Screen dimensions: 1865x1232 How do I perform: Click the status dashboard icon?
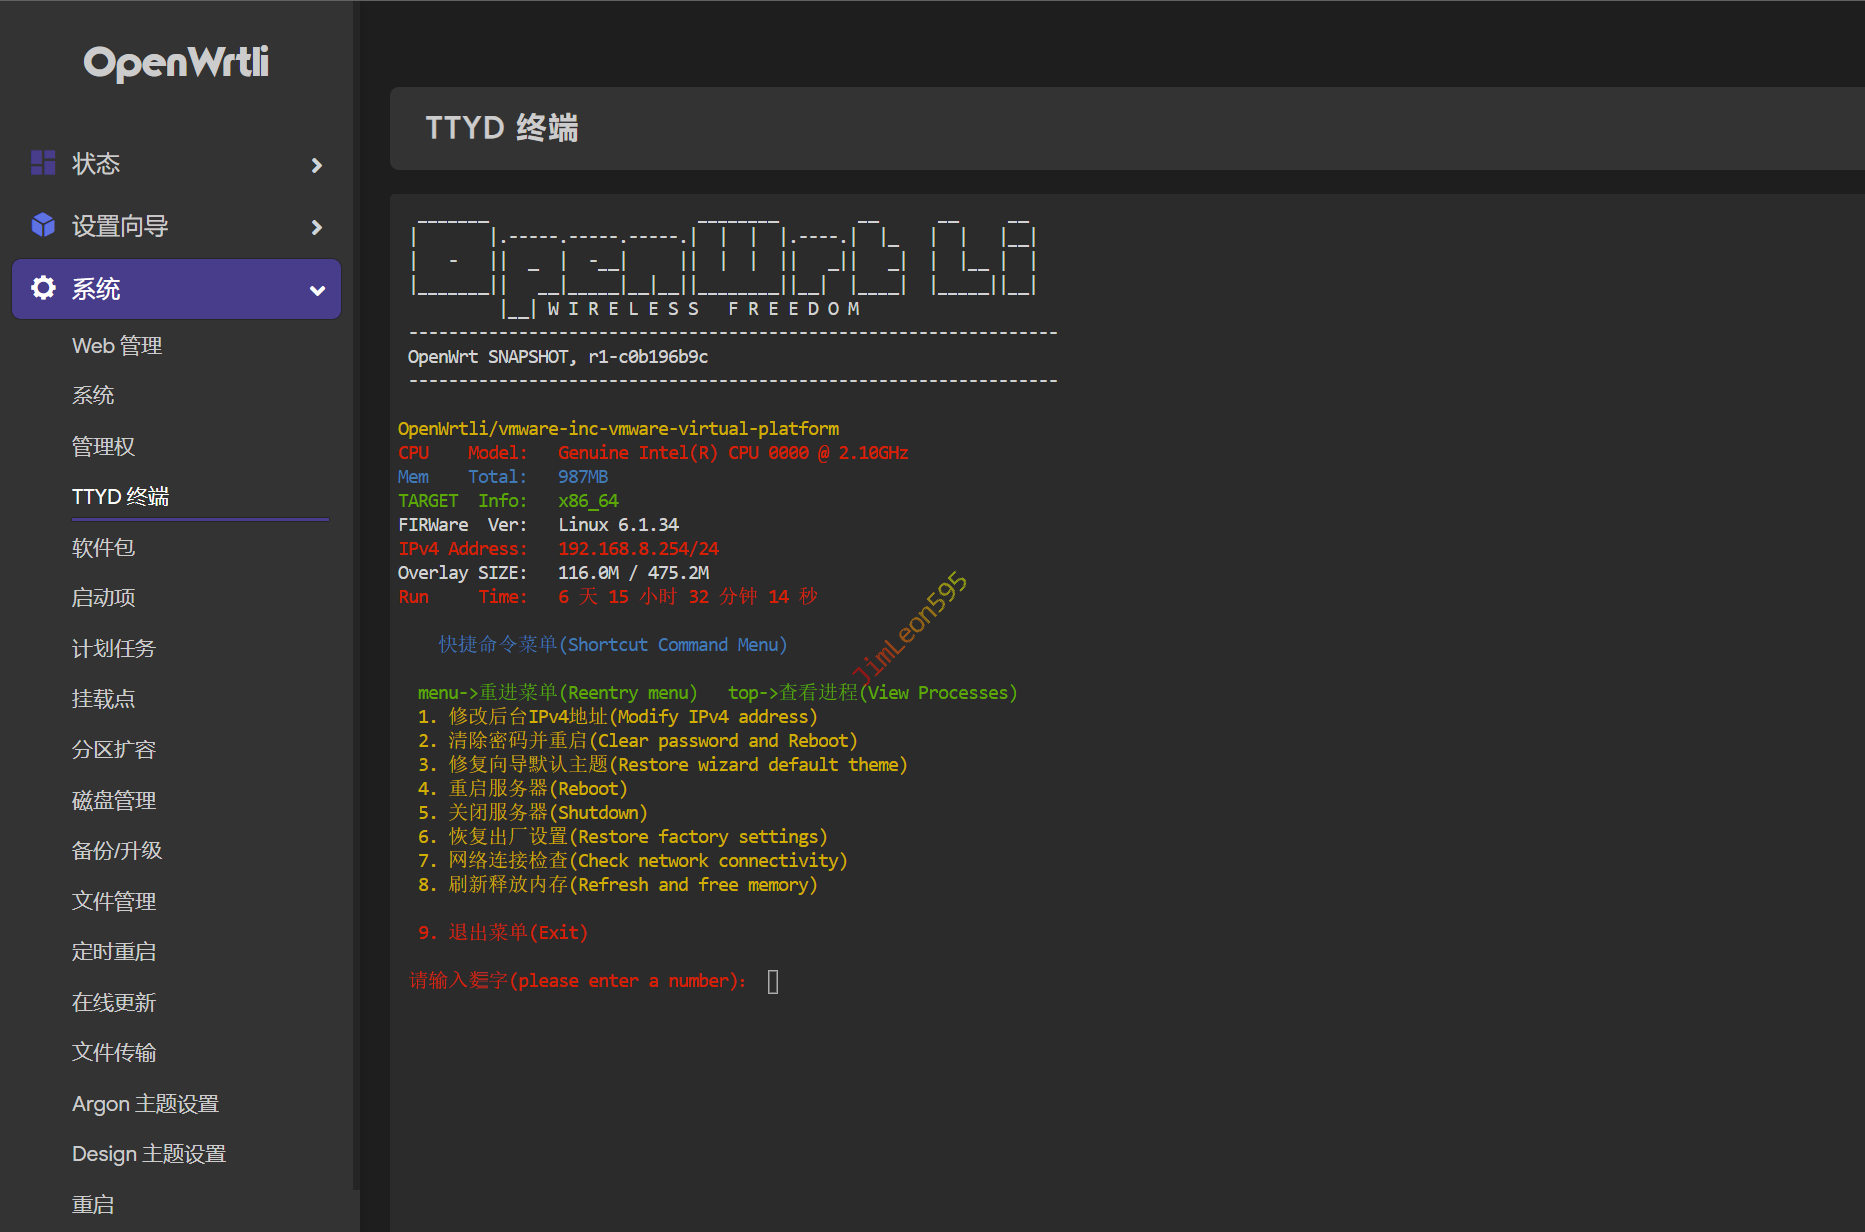(x=43, y=163)
